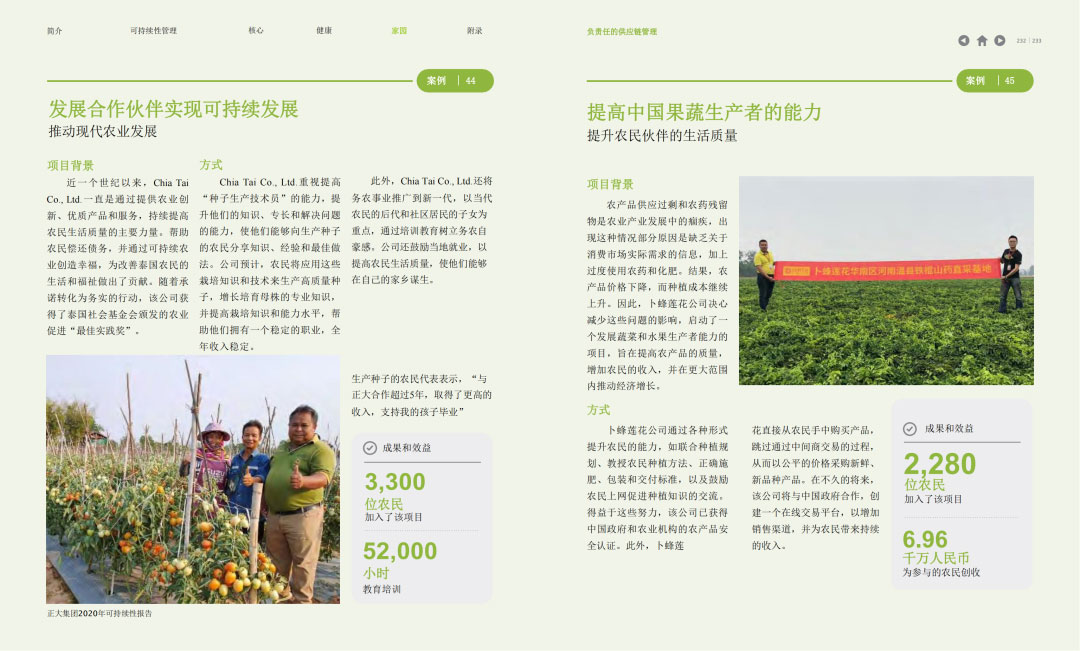
Task: Click checkmark icon in right 成果和效益 card
Action: (x=910, y=428)
